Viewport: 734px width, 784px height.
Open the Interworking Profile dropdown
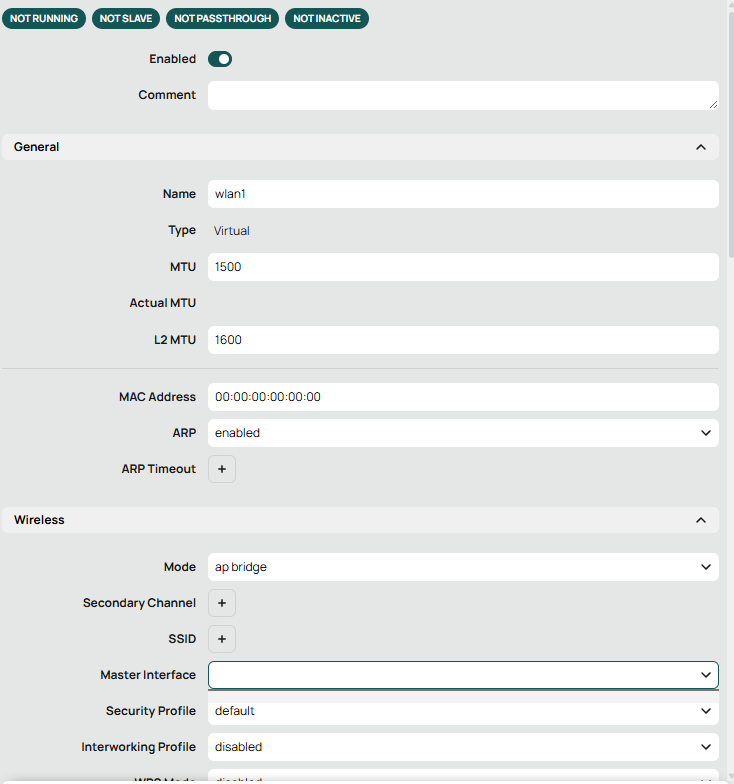tap(463, 747)
